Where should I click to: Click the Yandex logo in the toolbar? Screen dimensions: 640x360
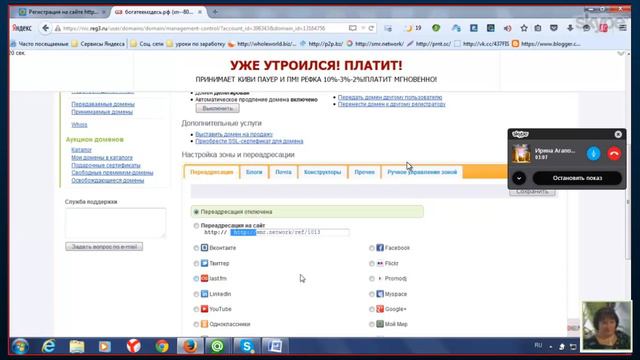tap(22, 28)
